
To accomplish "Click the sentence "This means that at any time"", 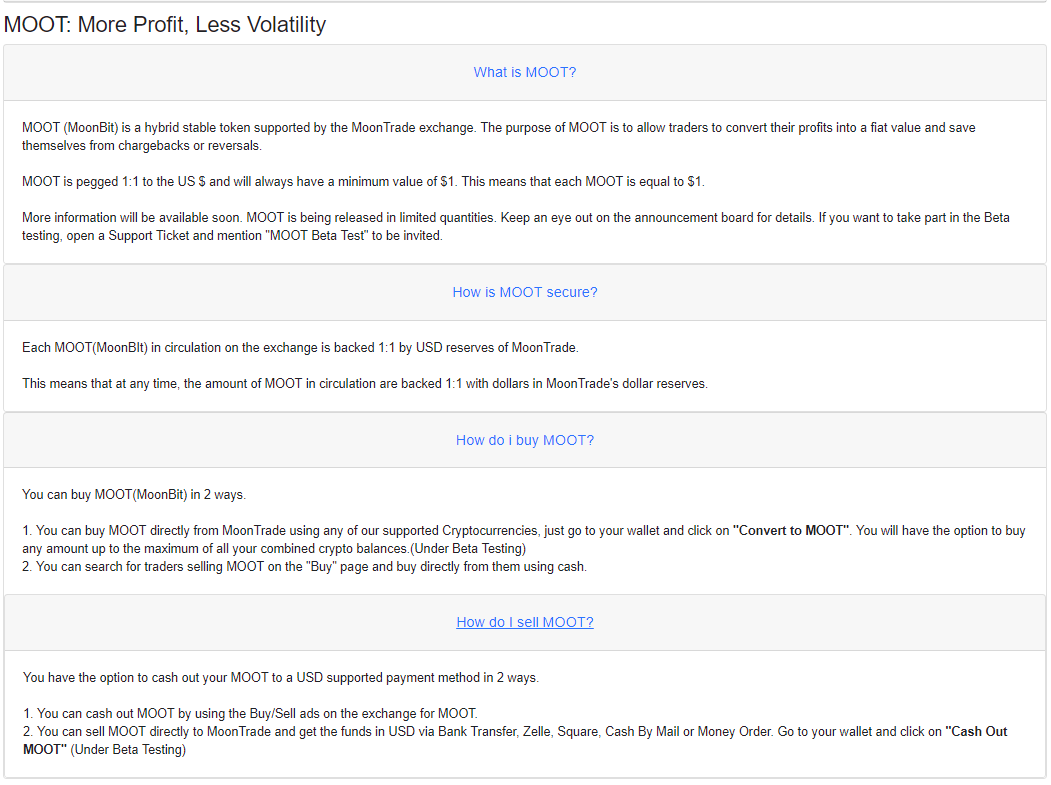I will (365, 383).
